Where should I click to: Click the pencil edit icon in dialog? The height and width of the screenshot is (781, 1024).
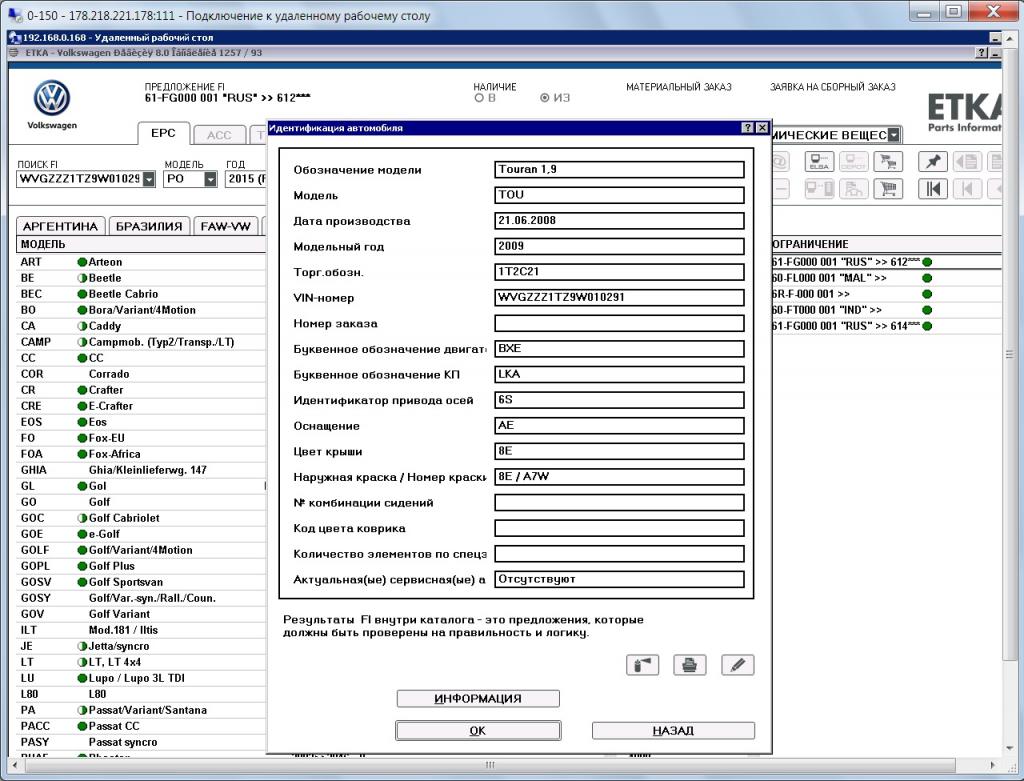(x=738, y=665)
